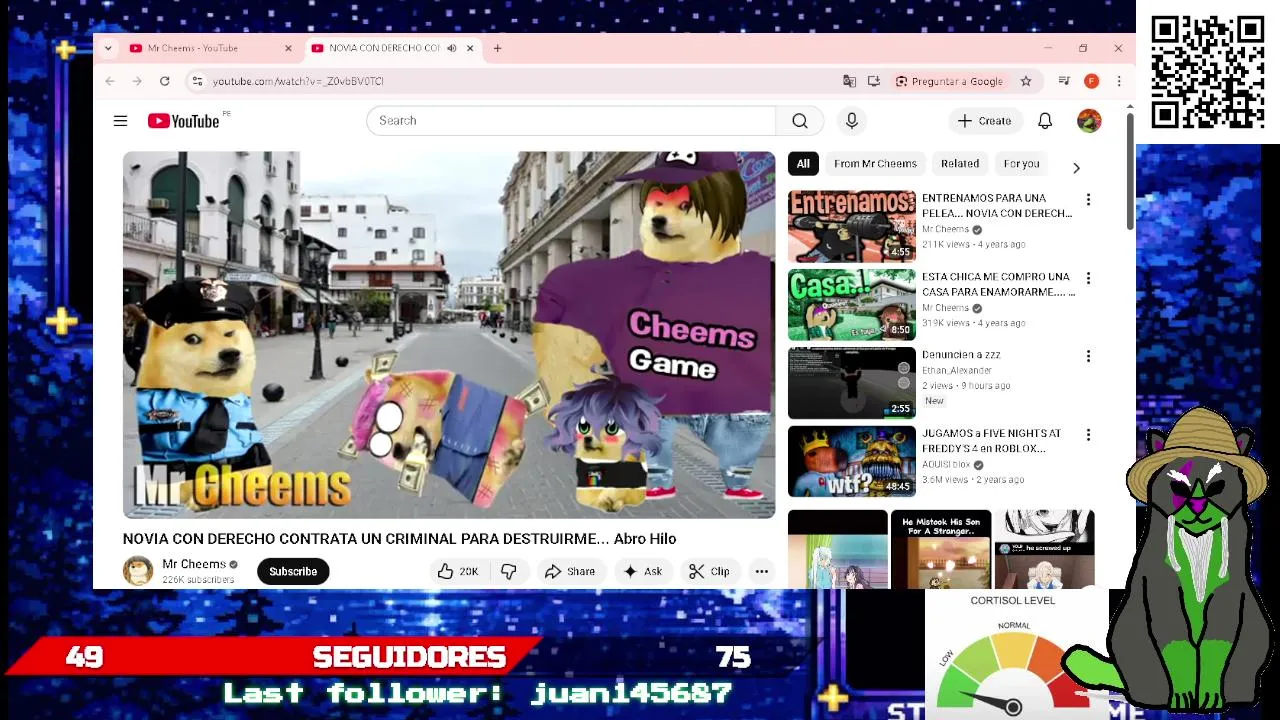Screen dimensions: 1280x720
Task: Show more filter chips with right chevron
Action: [x=1076, y=168]
